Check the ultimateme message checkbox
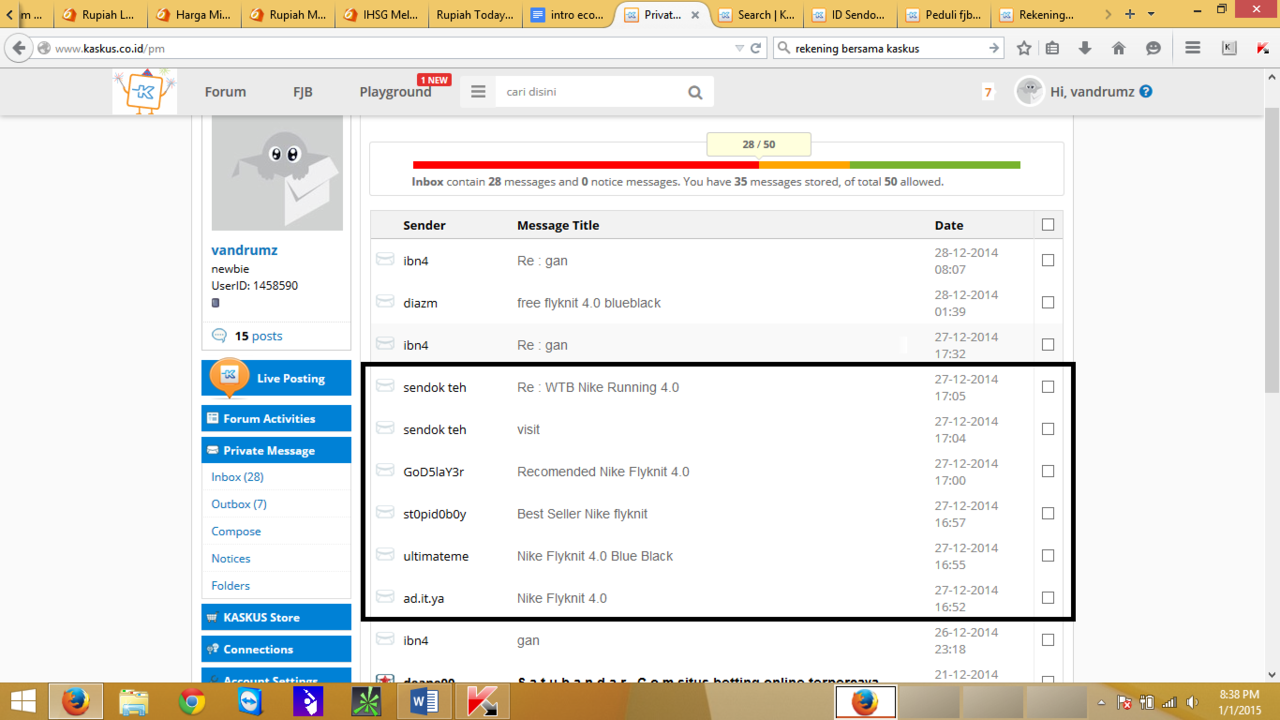The height and width of the screenshot is (720, 1280). pos(1048,555)
